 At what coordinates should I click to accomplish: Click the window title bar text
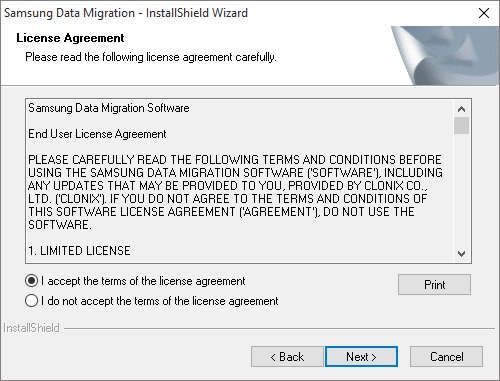tap(126, 13)
